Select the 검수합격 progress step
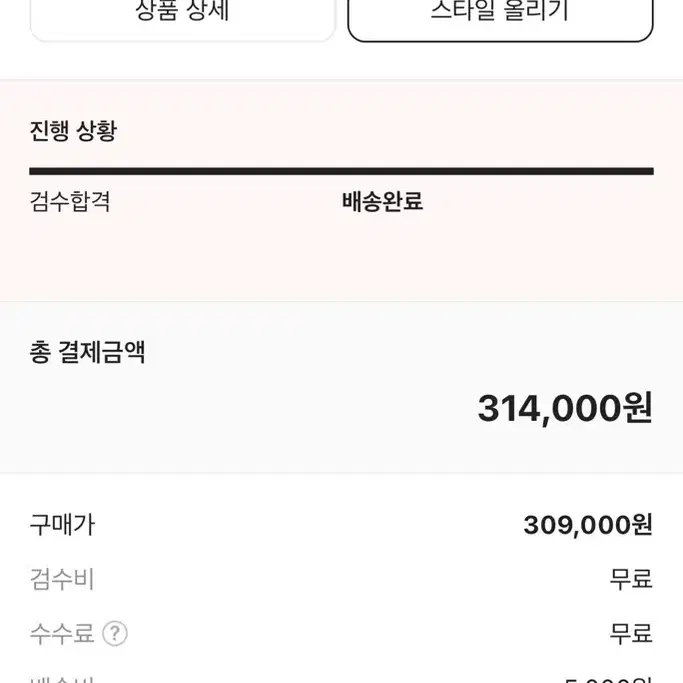683x683 pixels. [x=70, y=202]
